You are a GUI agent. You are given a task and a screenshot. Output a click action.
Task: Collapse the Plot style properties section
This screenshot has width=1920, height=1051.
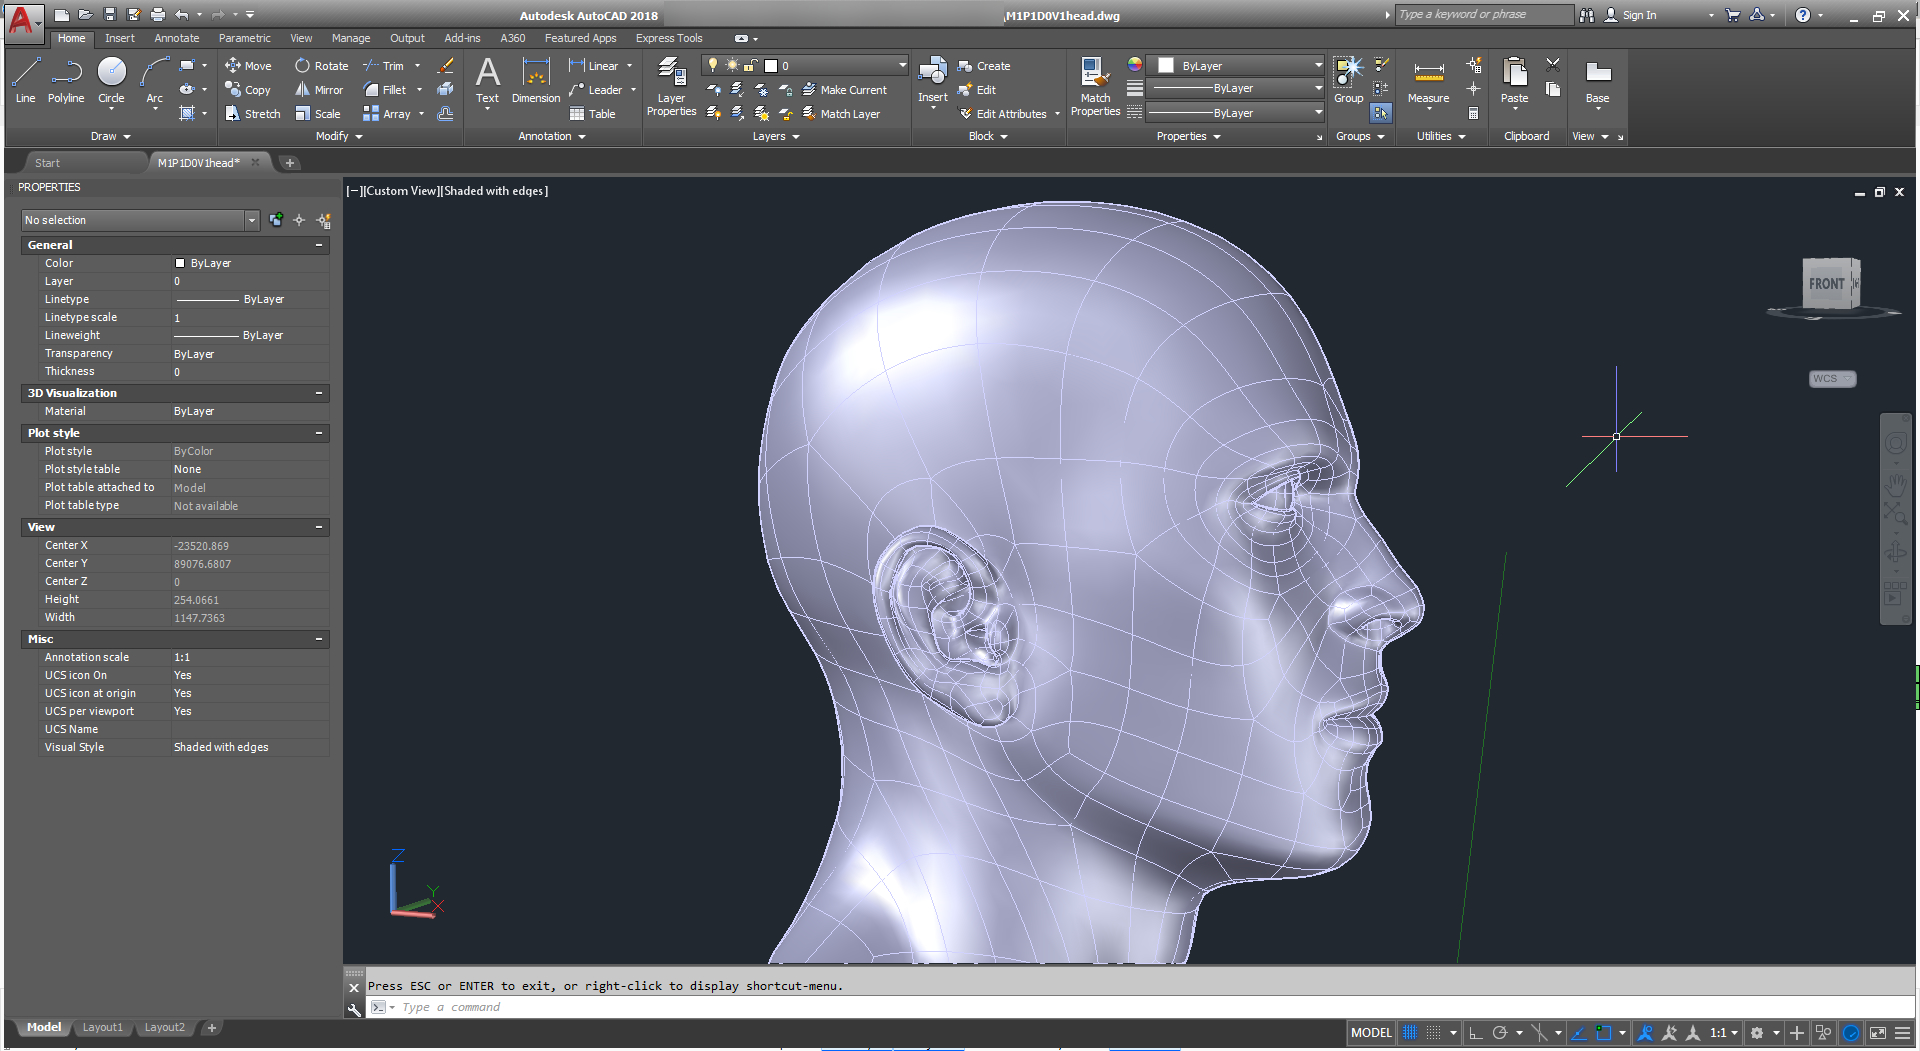click(321, 433)
